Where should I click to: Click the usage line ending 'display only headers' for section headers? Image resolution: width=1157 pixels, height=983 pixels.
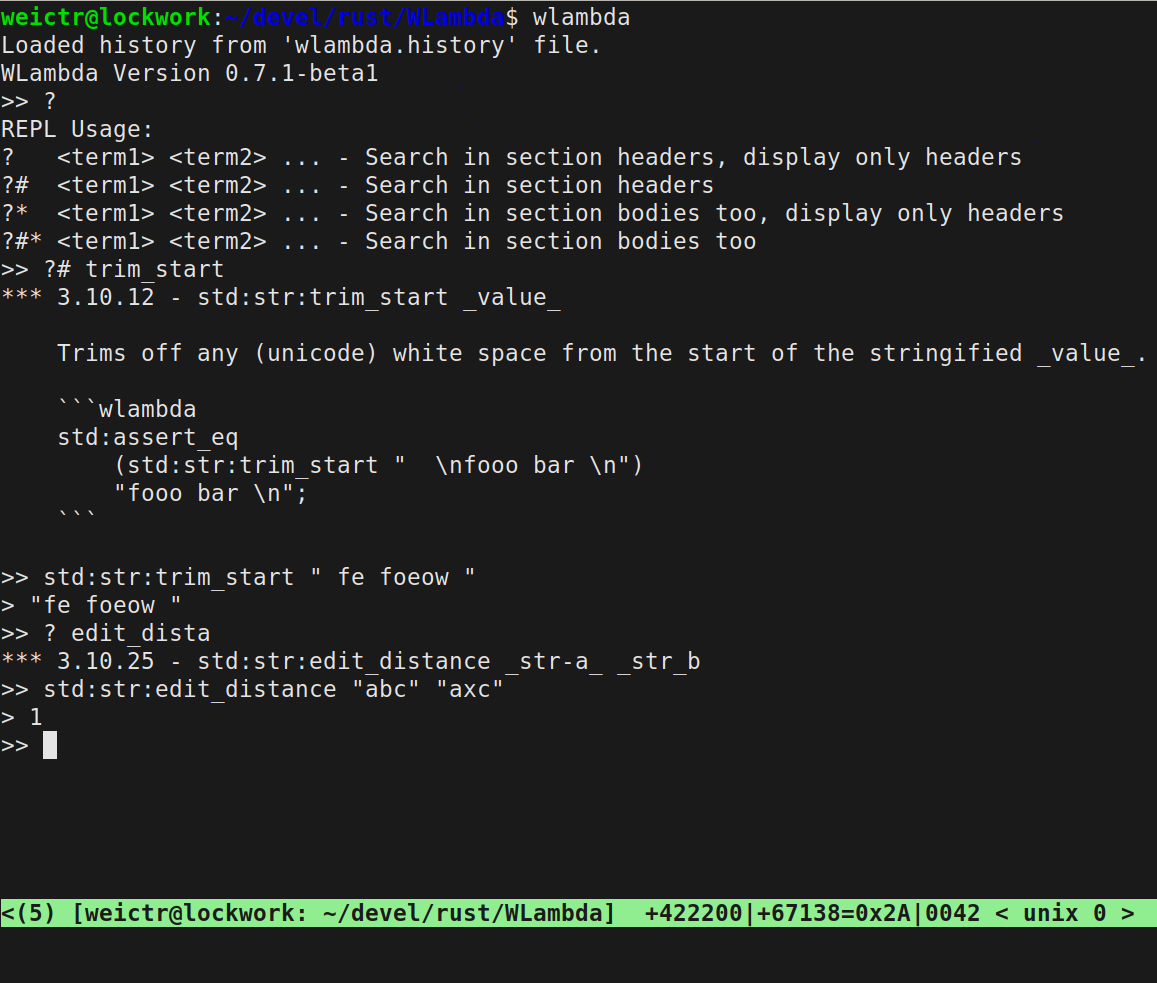click(x=511, y=157)
